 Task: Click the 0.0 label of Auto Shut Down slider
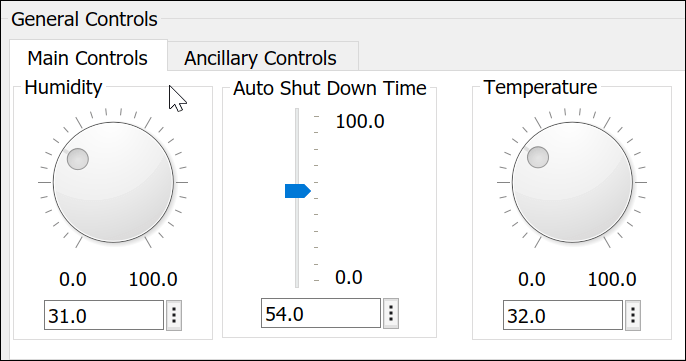point(349,277)
